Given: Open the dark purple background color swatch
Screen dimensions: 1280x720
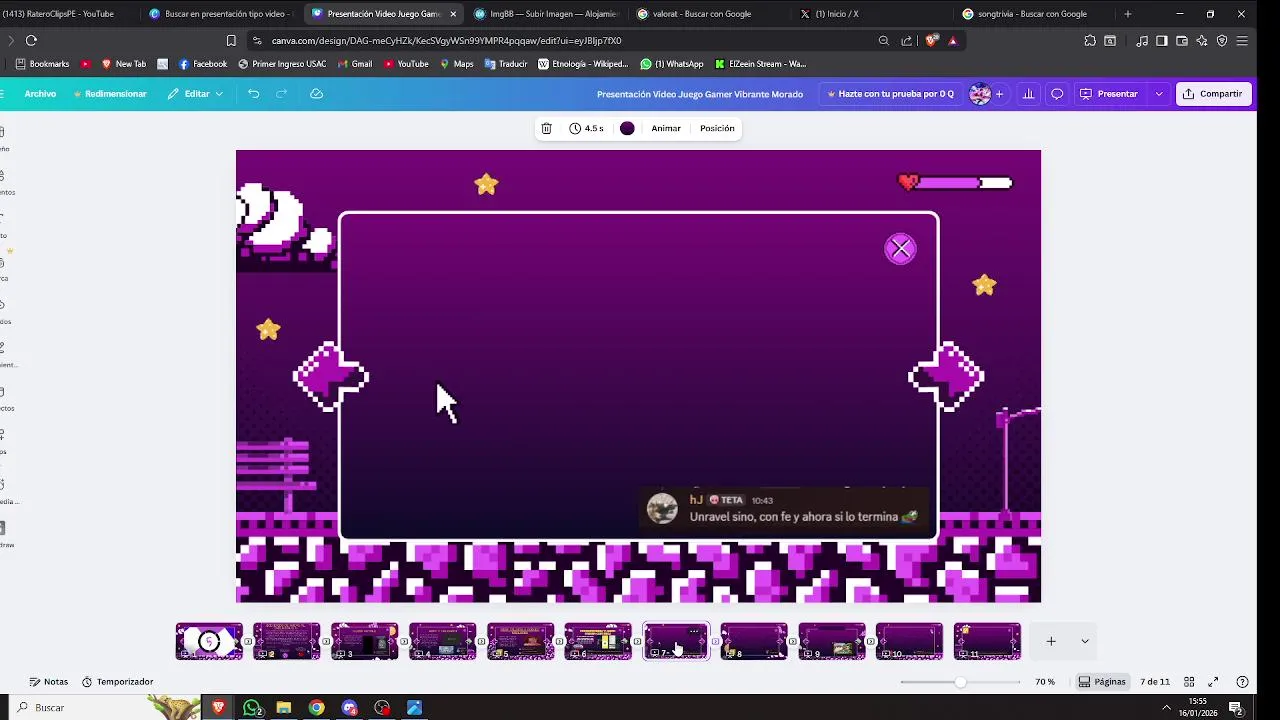Looking at the screenshot, I should click(627, 128).
